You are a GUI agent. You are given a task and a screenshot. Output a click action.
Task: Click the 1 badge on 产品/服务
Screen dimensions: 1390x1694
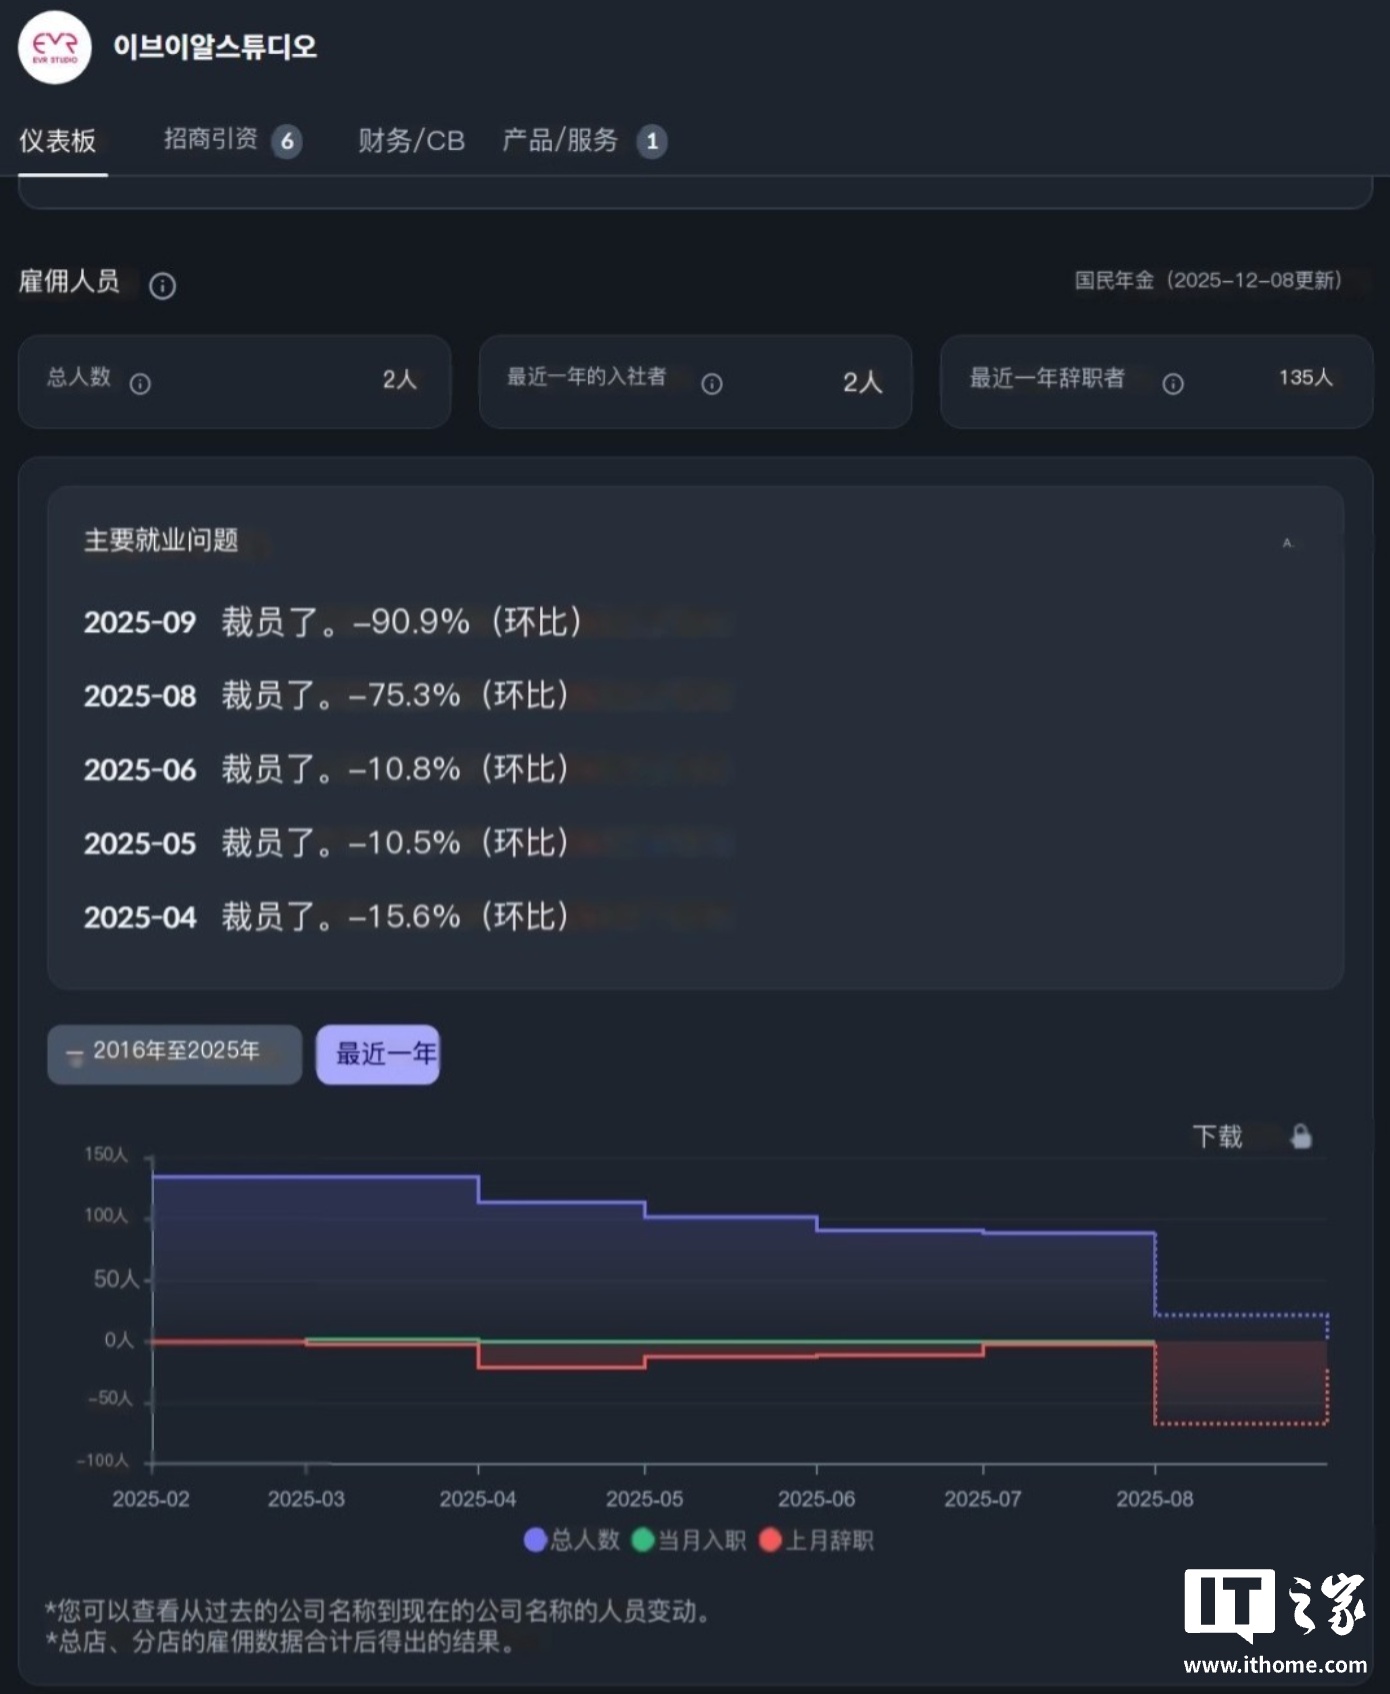point(652,141)
